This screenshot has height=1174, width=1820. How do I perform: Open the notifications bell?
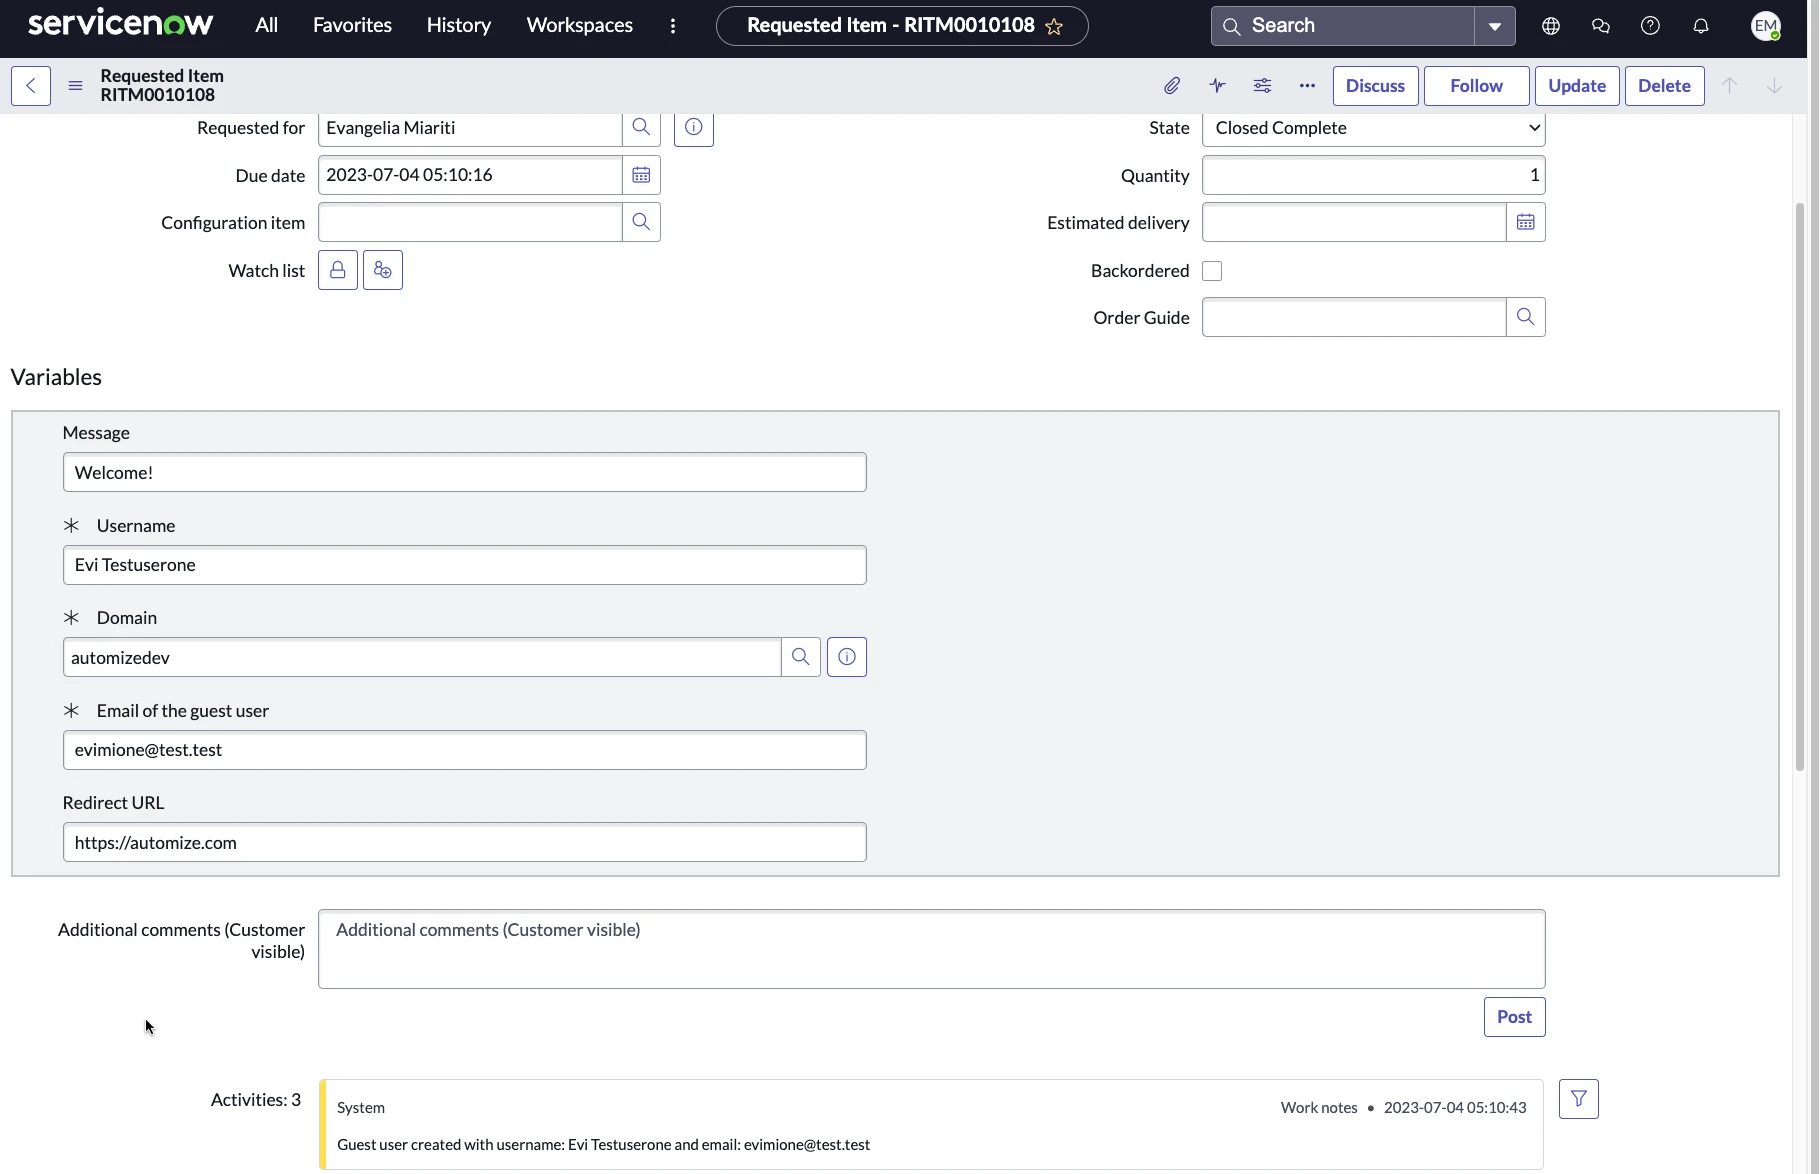tap(1700, 26)
